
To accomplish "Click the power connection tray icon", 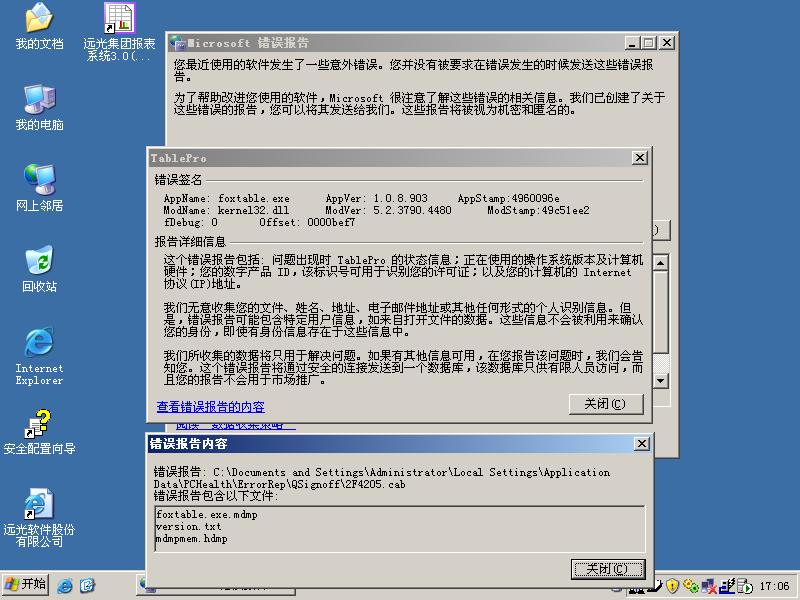I will pos(727,586).
